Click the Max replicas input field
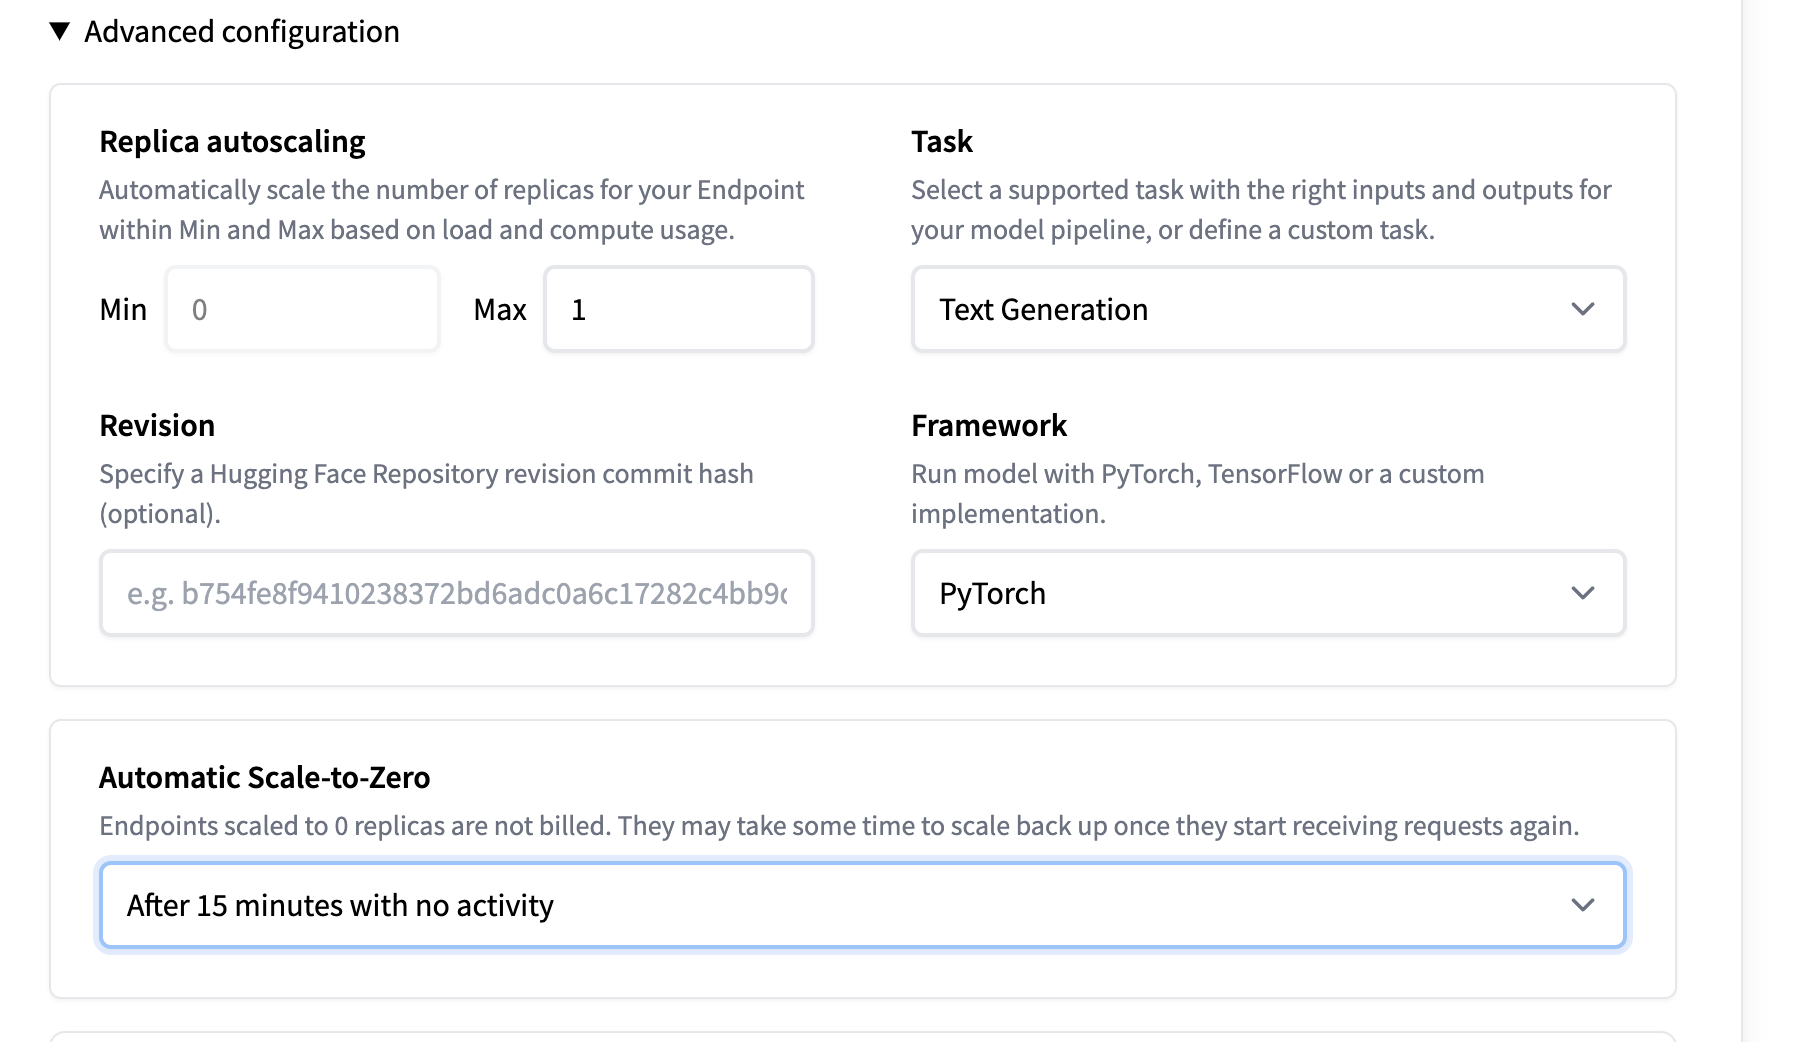The image size is (1820, 1042). tap(678, 309)
